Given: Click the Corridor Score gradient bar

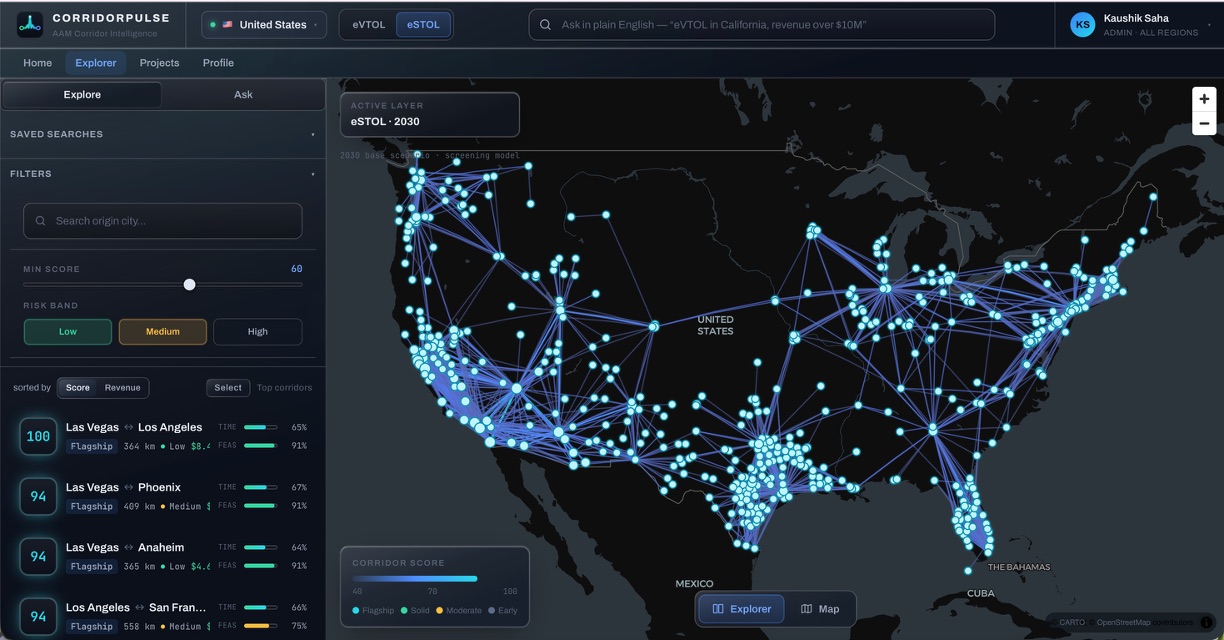Looking at the screenshot, I should tap(415, 579).
